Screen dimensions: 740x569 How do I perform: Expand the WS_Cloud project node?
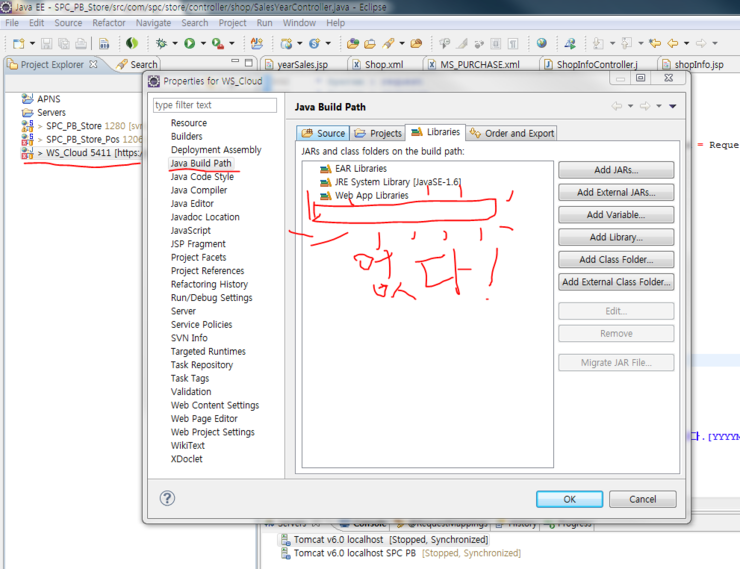click(x=41, y=153)
